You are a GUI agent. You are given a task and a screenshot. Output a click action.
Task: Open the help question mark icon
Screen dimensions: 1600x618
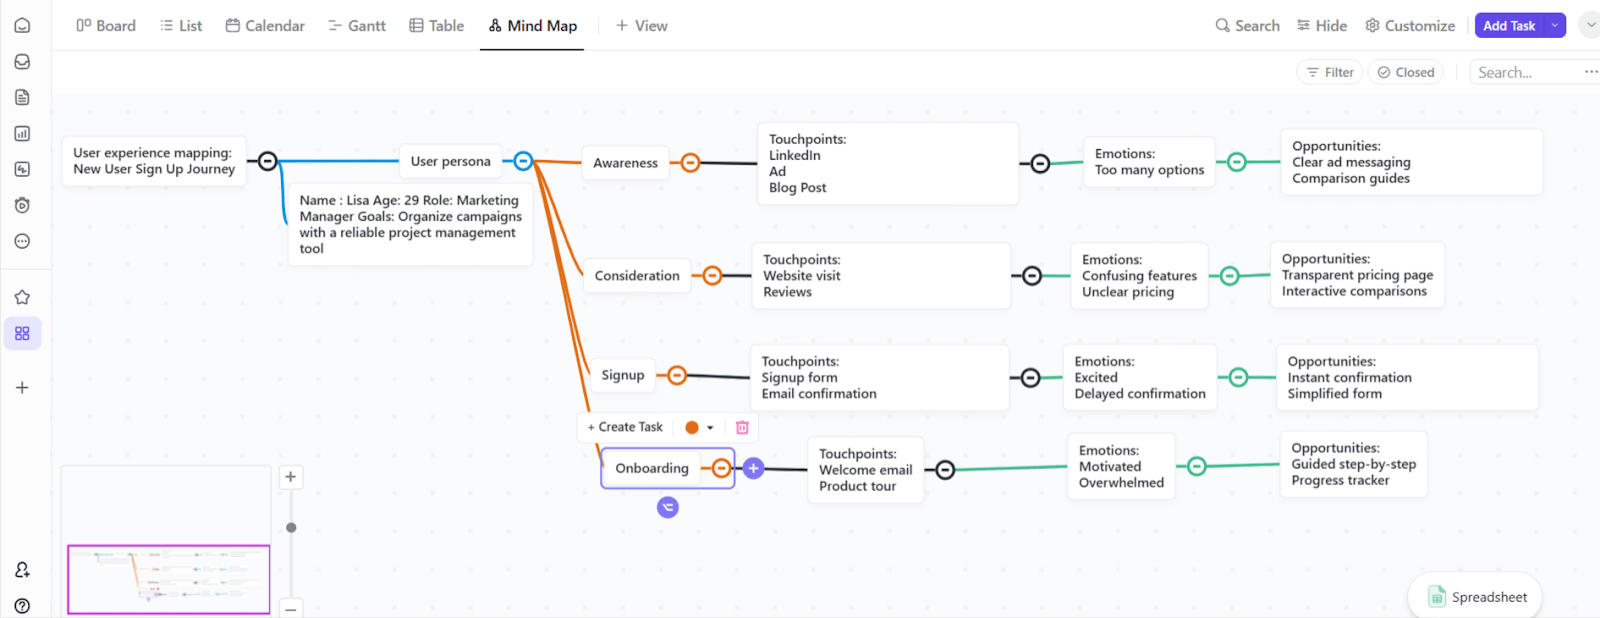22,605
